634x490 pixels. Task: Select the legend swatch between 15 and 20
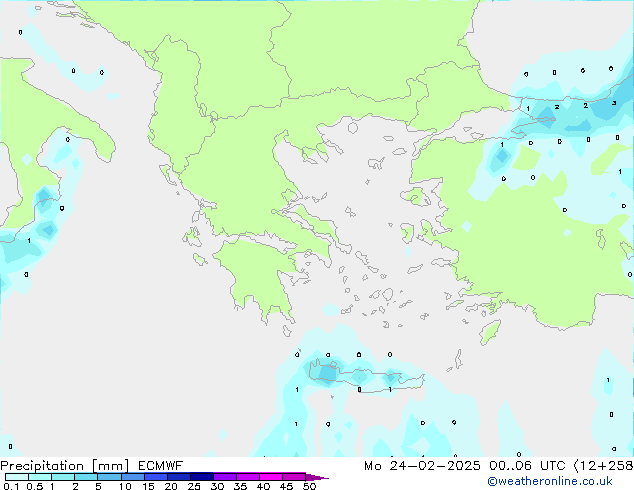click(155, 477)
